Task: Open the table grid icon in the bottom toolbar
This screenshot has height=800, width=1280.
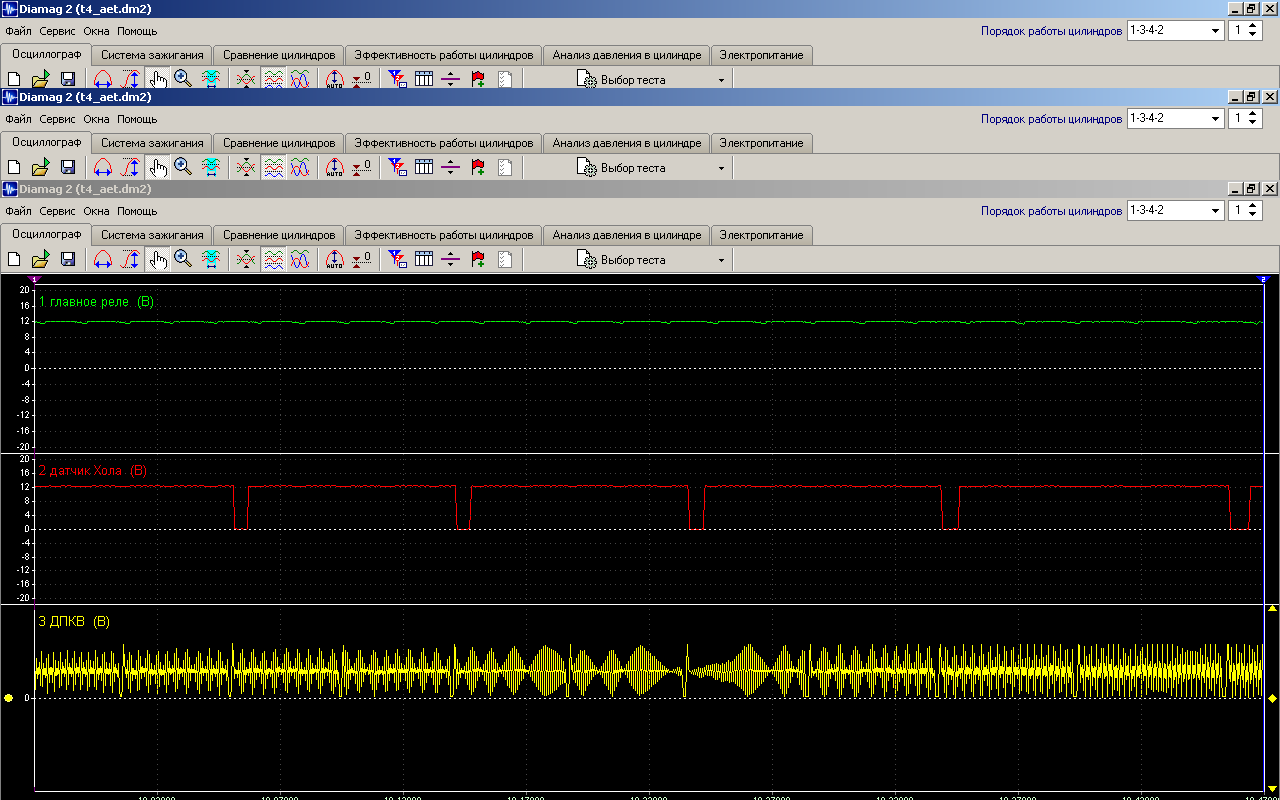Action: (424, 260)
